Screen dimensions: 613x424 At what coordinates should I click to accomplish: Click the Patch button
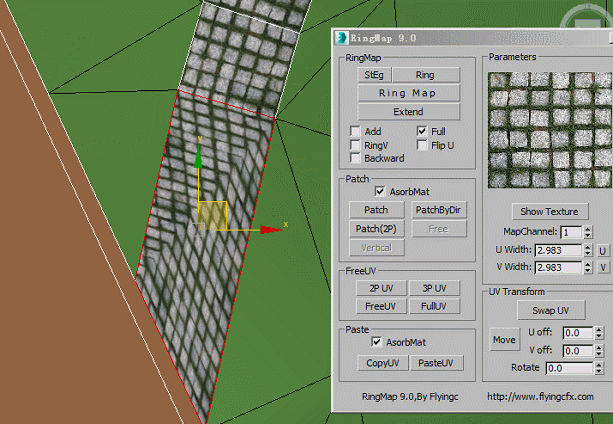[376, 210]
